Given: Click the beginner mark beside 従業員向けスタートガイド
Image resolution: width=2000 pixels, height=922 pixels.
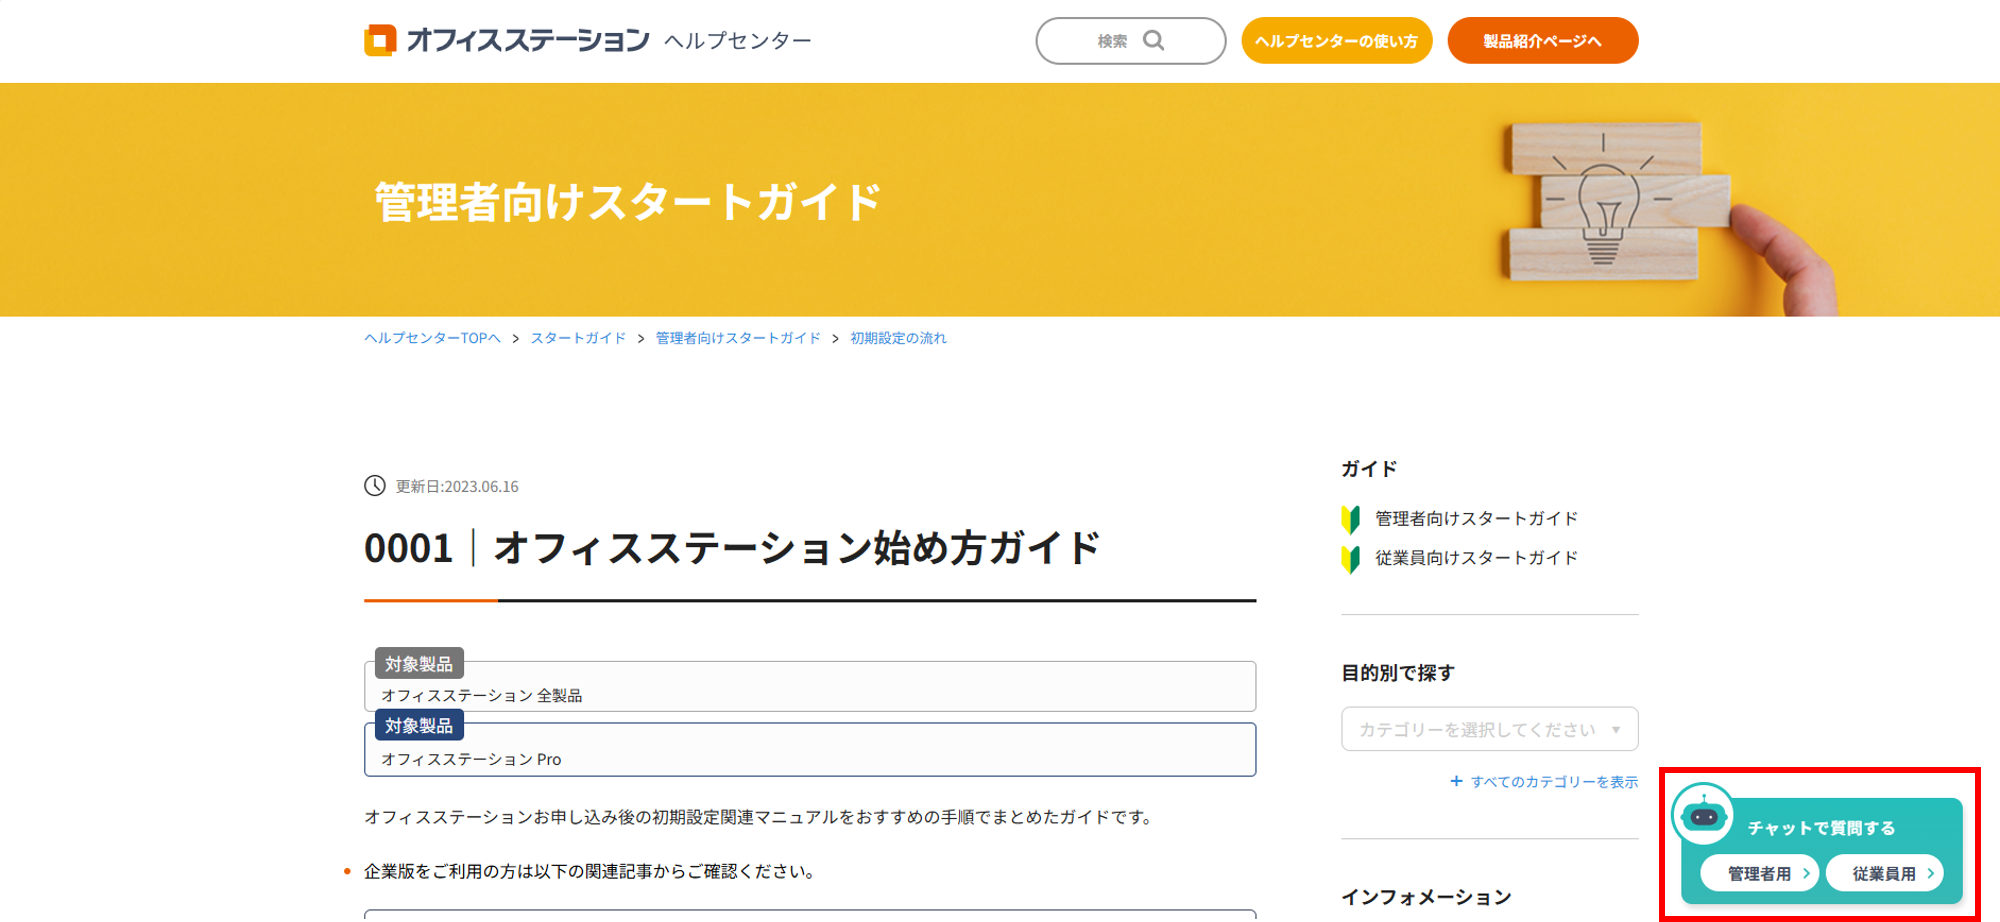Looking at the screenshot, I should pos(1351,558).
